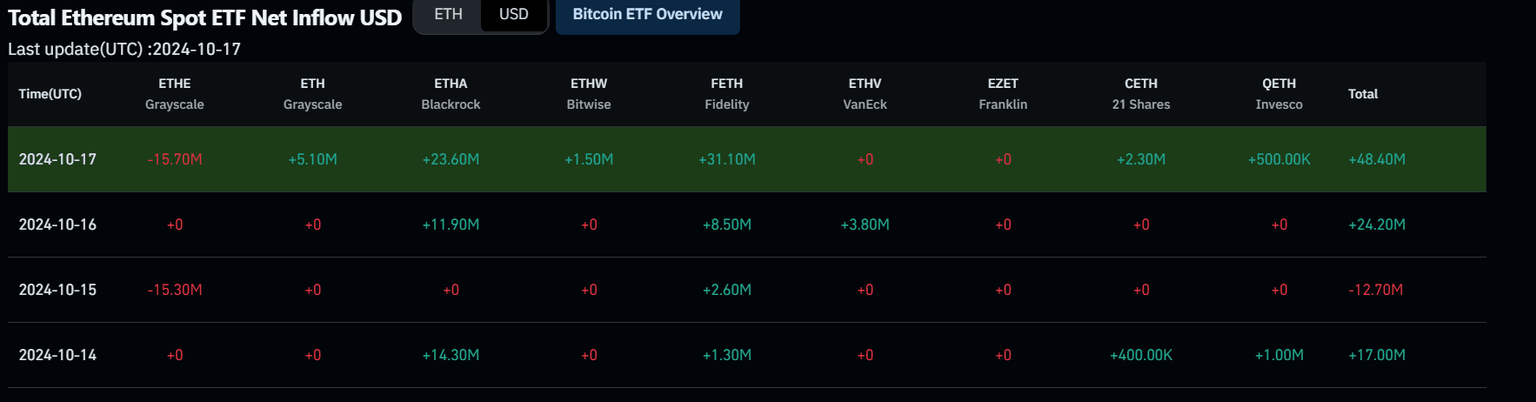
Task: Click the EZET Franklin column header
Action: (x=1003, y=94)
